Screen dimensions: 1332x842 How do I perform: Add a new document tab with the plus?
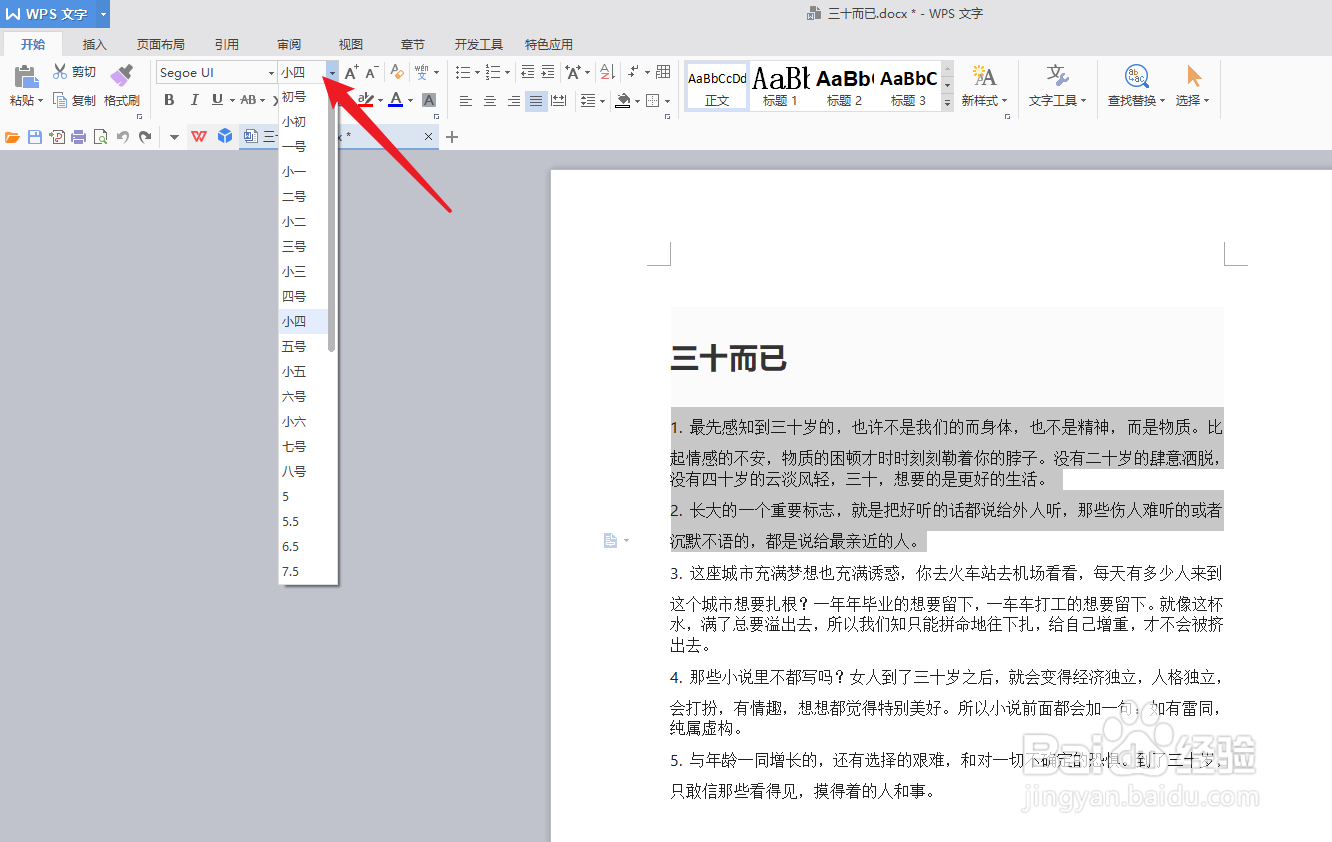[451, 136]
